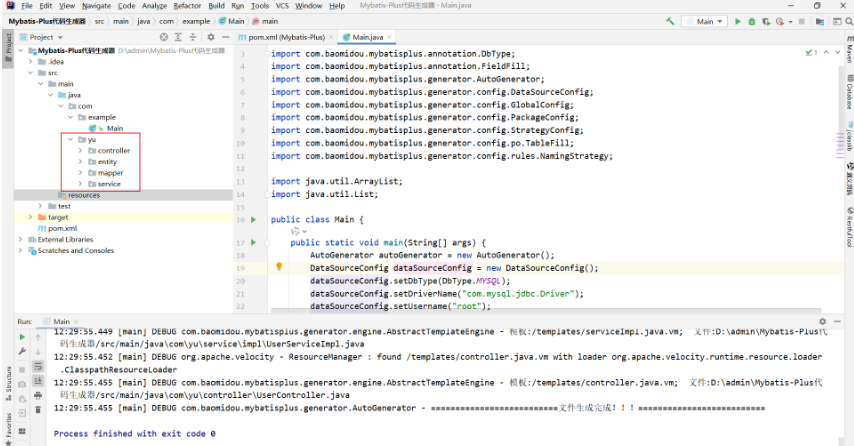Viewport: 854px width, 446px height.
Task: Open dropdown arrow beside profiler icon
Action: (x=790, y=22)
